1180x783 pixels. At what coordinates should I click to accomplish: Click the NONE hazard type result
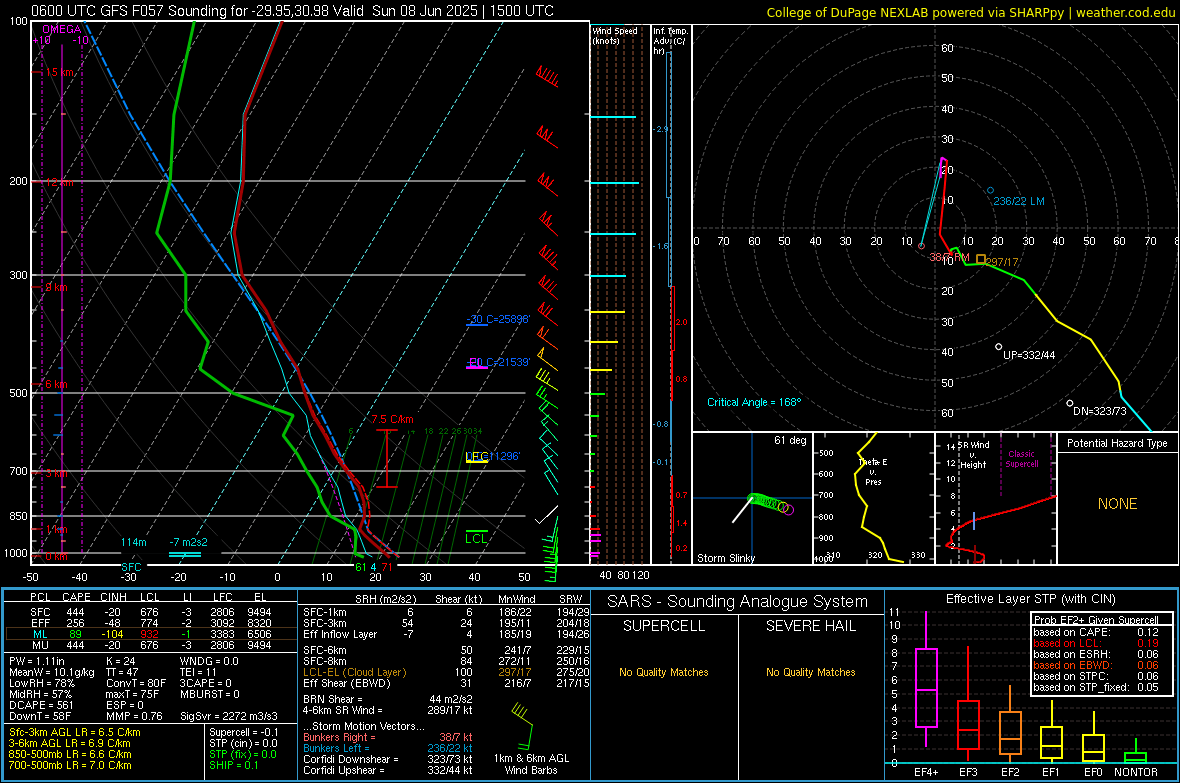click(x=1117, y=504)
